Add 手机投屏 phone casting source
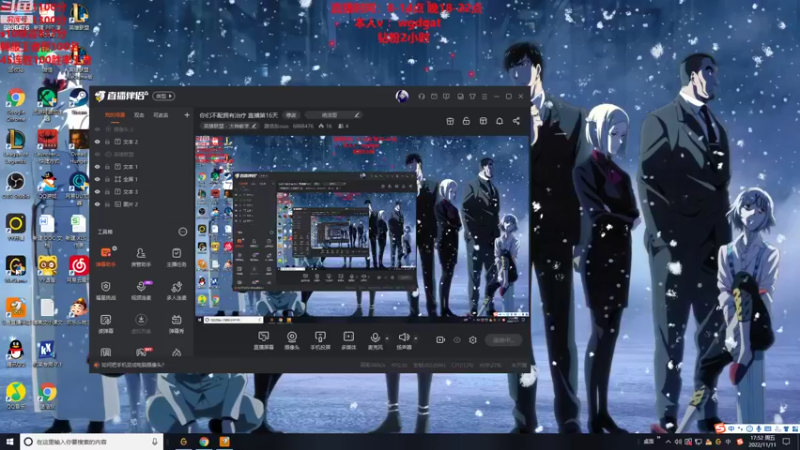Image resolution: width=800 pixels, height=450 pixels. tap(320, 340)
